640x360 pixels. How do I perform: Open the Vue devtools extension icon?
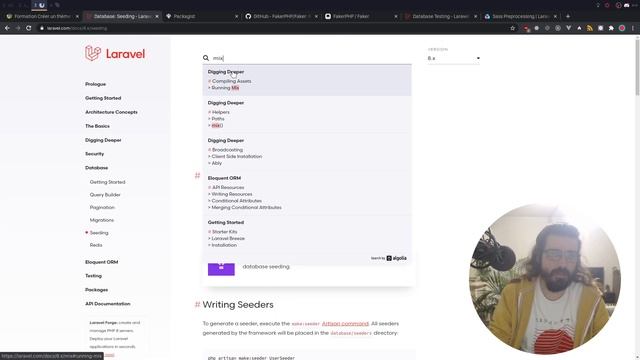point(569,28)
